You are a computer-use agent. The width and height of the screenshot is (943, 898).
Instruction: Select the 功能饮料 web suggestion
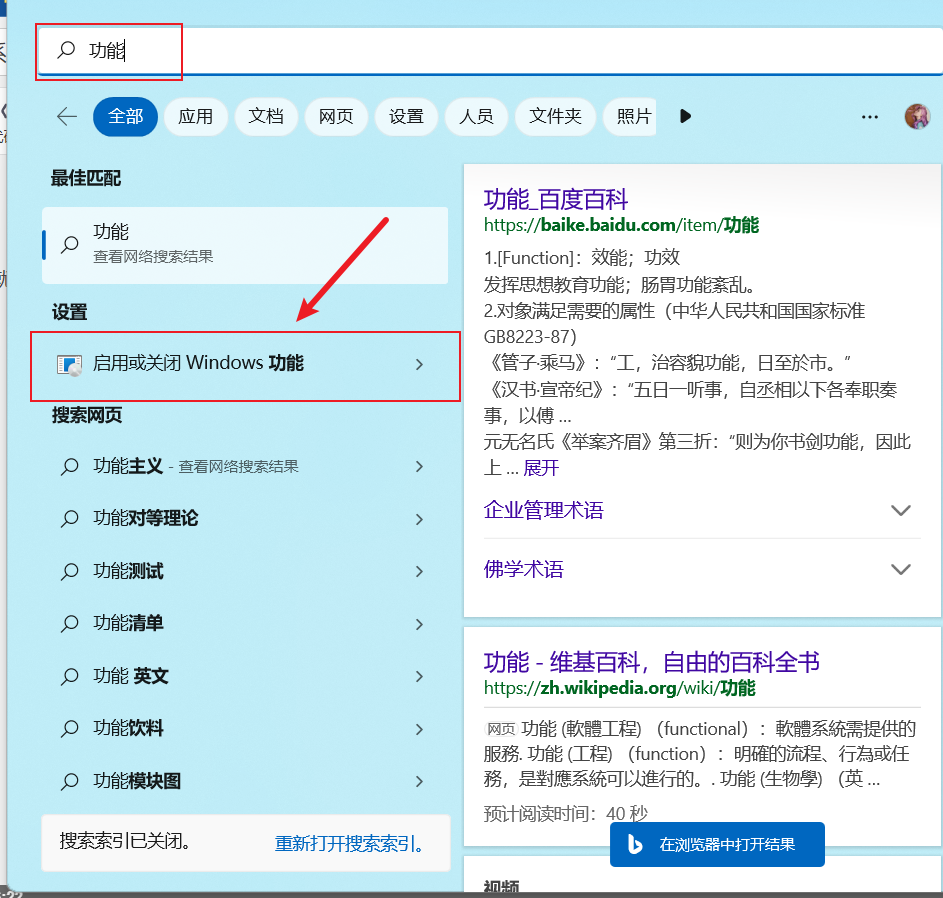click(x=245, y=729)
